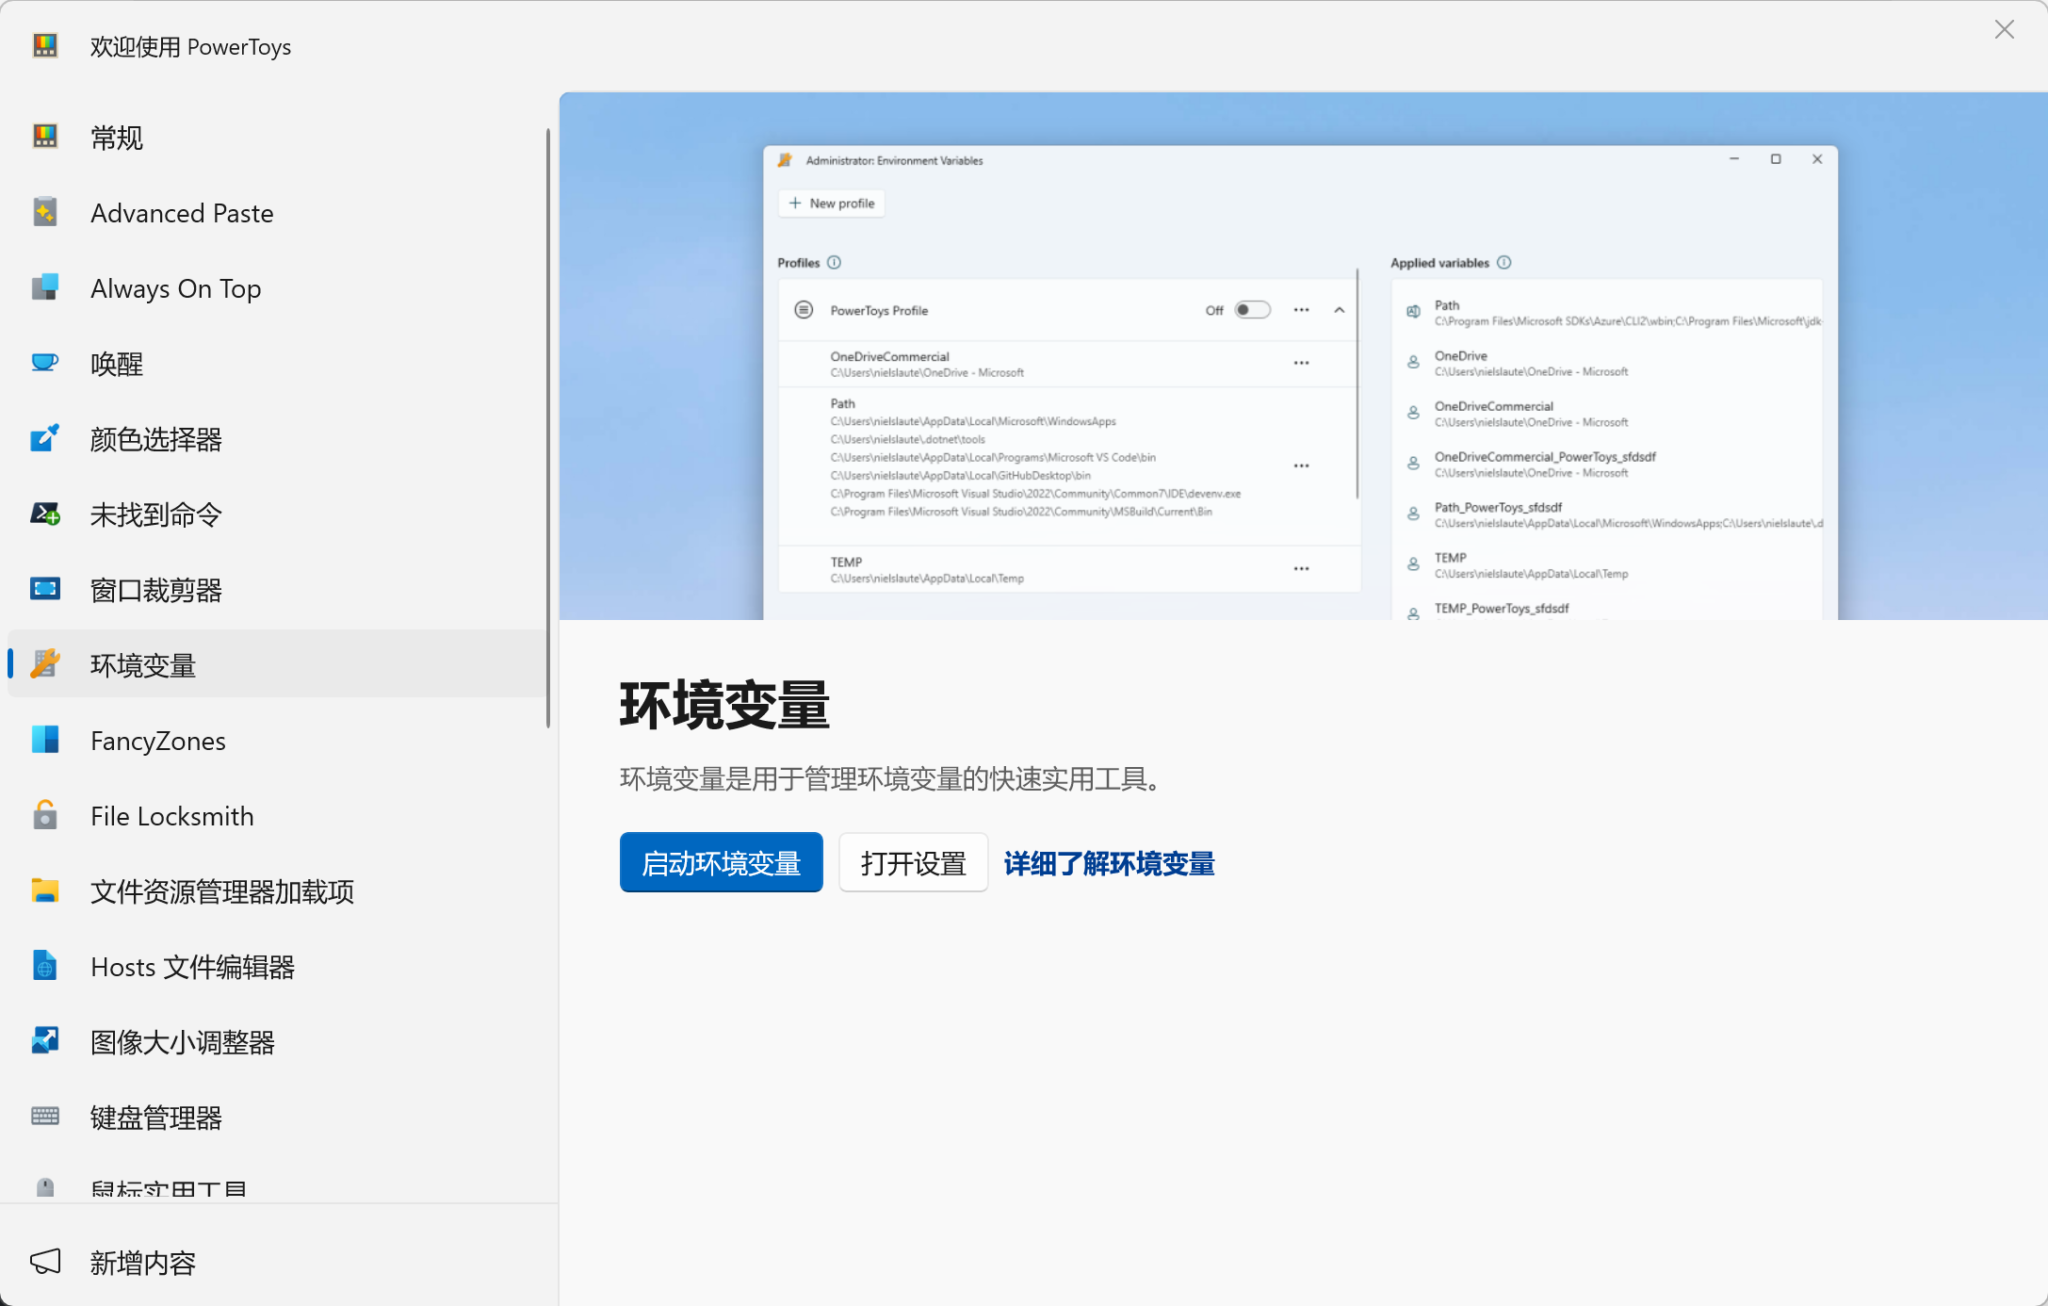Open 新增内容 at the bottom of the sidebar
This screenshot has height=1306, width=2048.
pos(142,1262)
